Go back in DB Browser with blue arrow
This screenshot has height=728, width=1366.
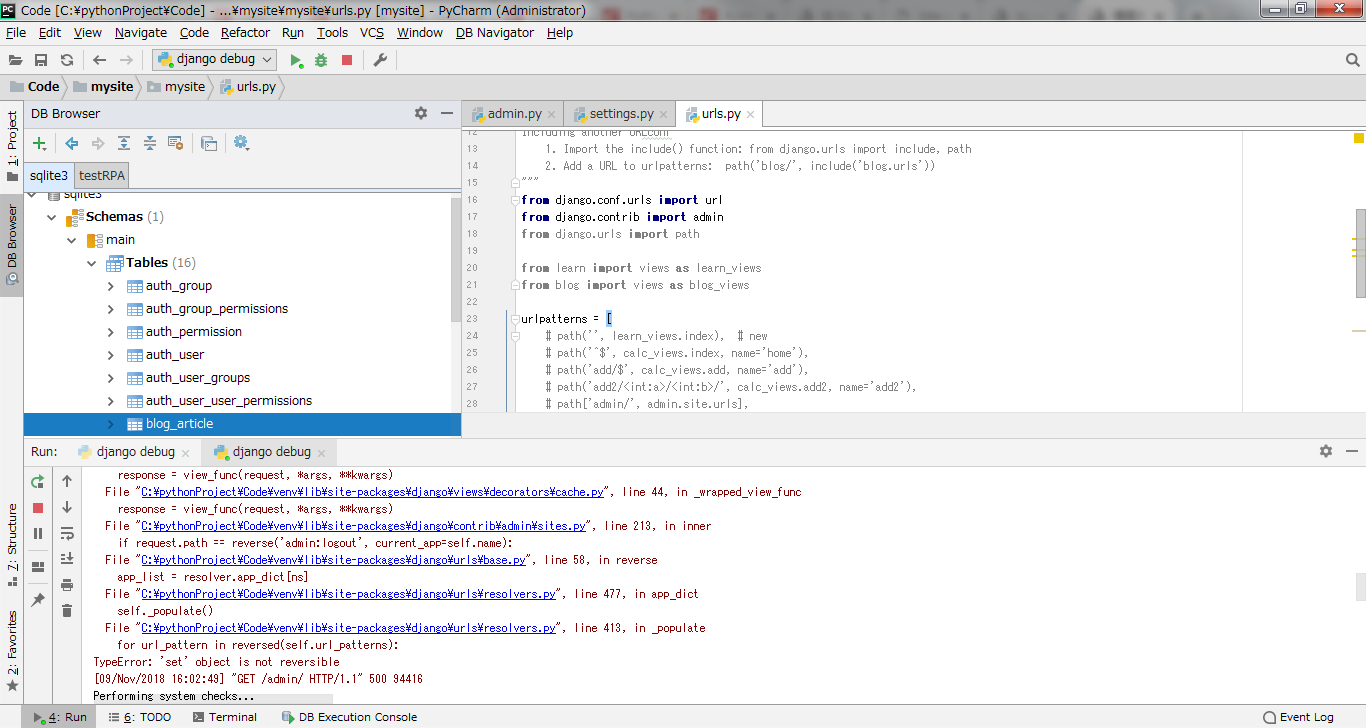click(x=72, y=143)
